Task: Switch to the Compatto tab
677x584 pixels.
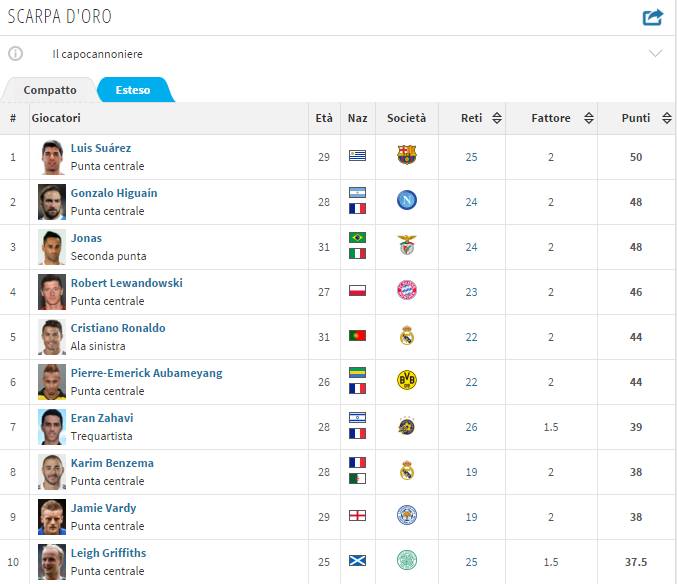Action: [50, 90]
